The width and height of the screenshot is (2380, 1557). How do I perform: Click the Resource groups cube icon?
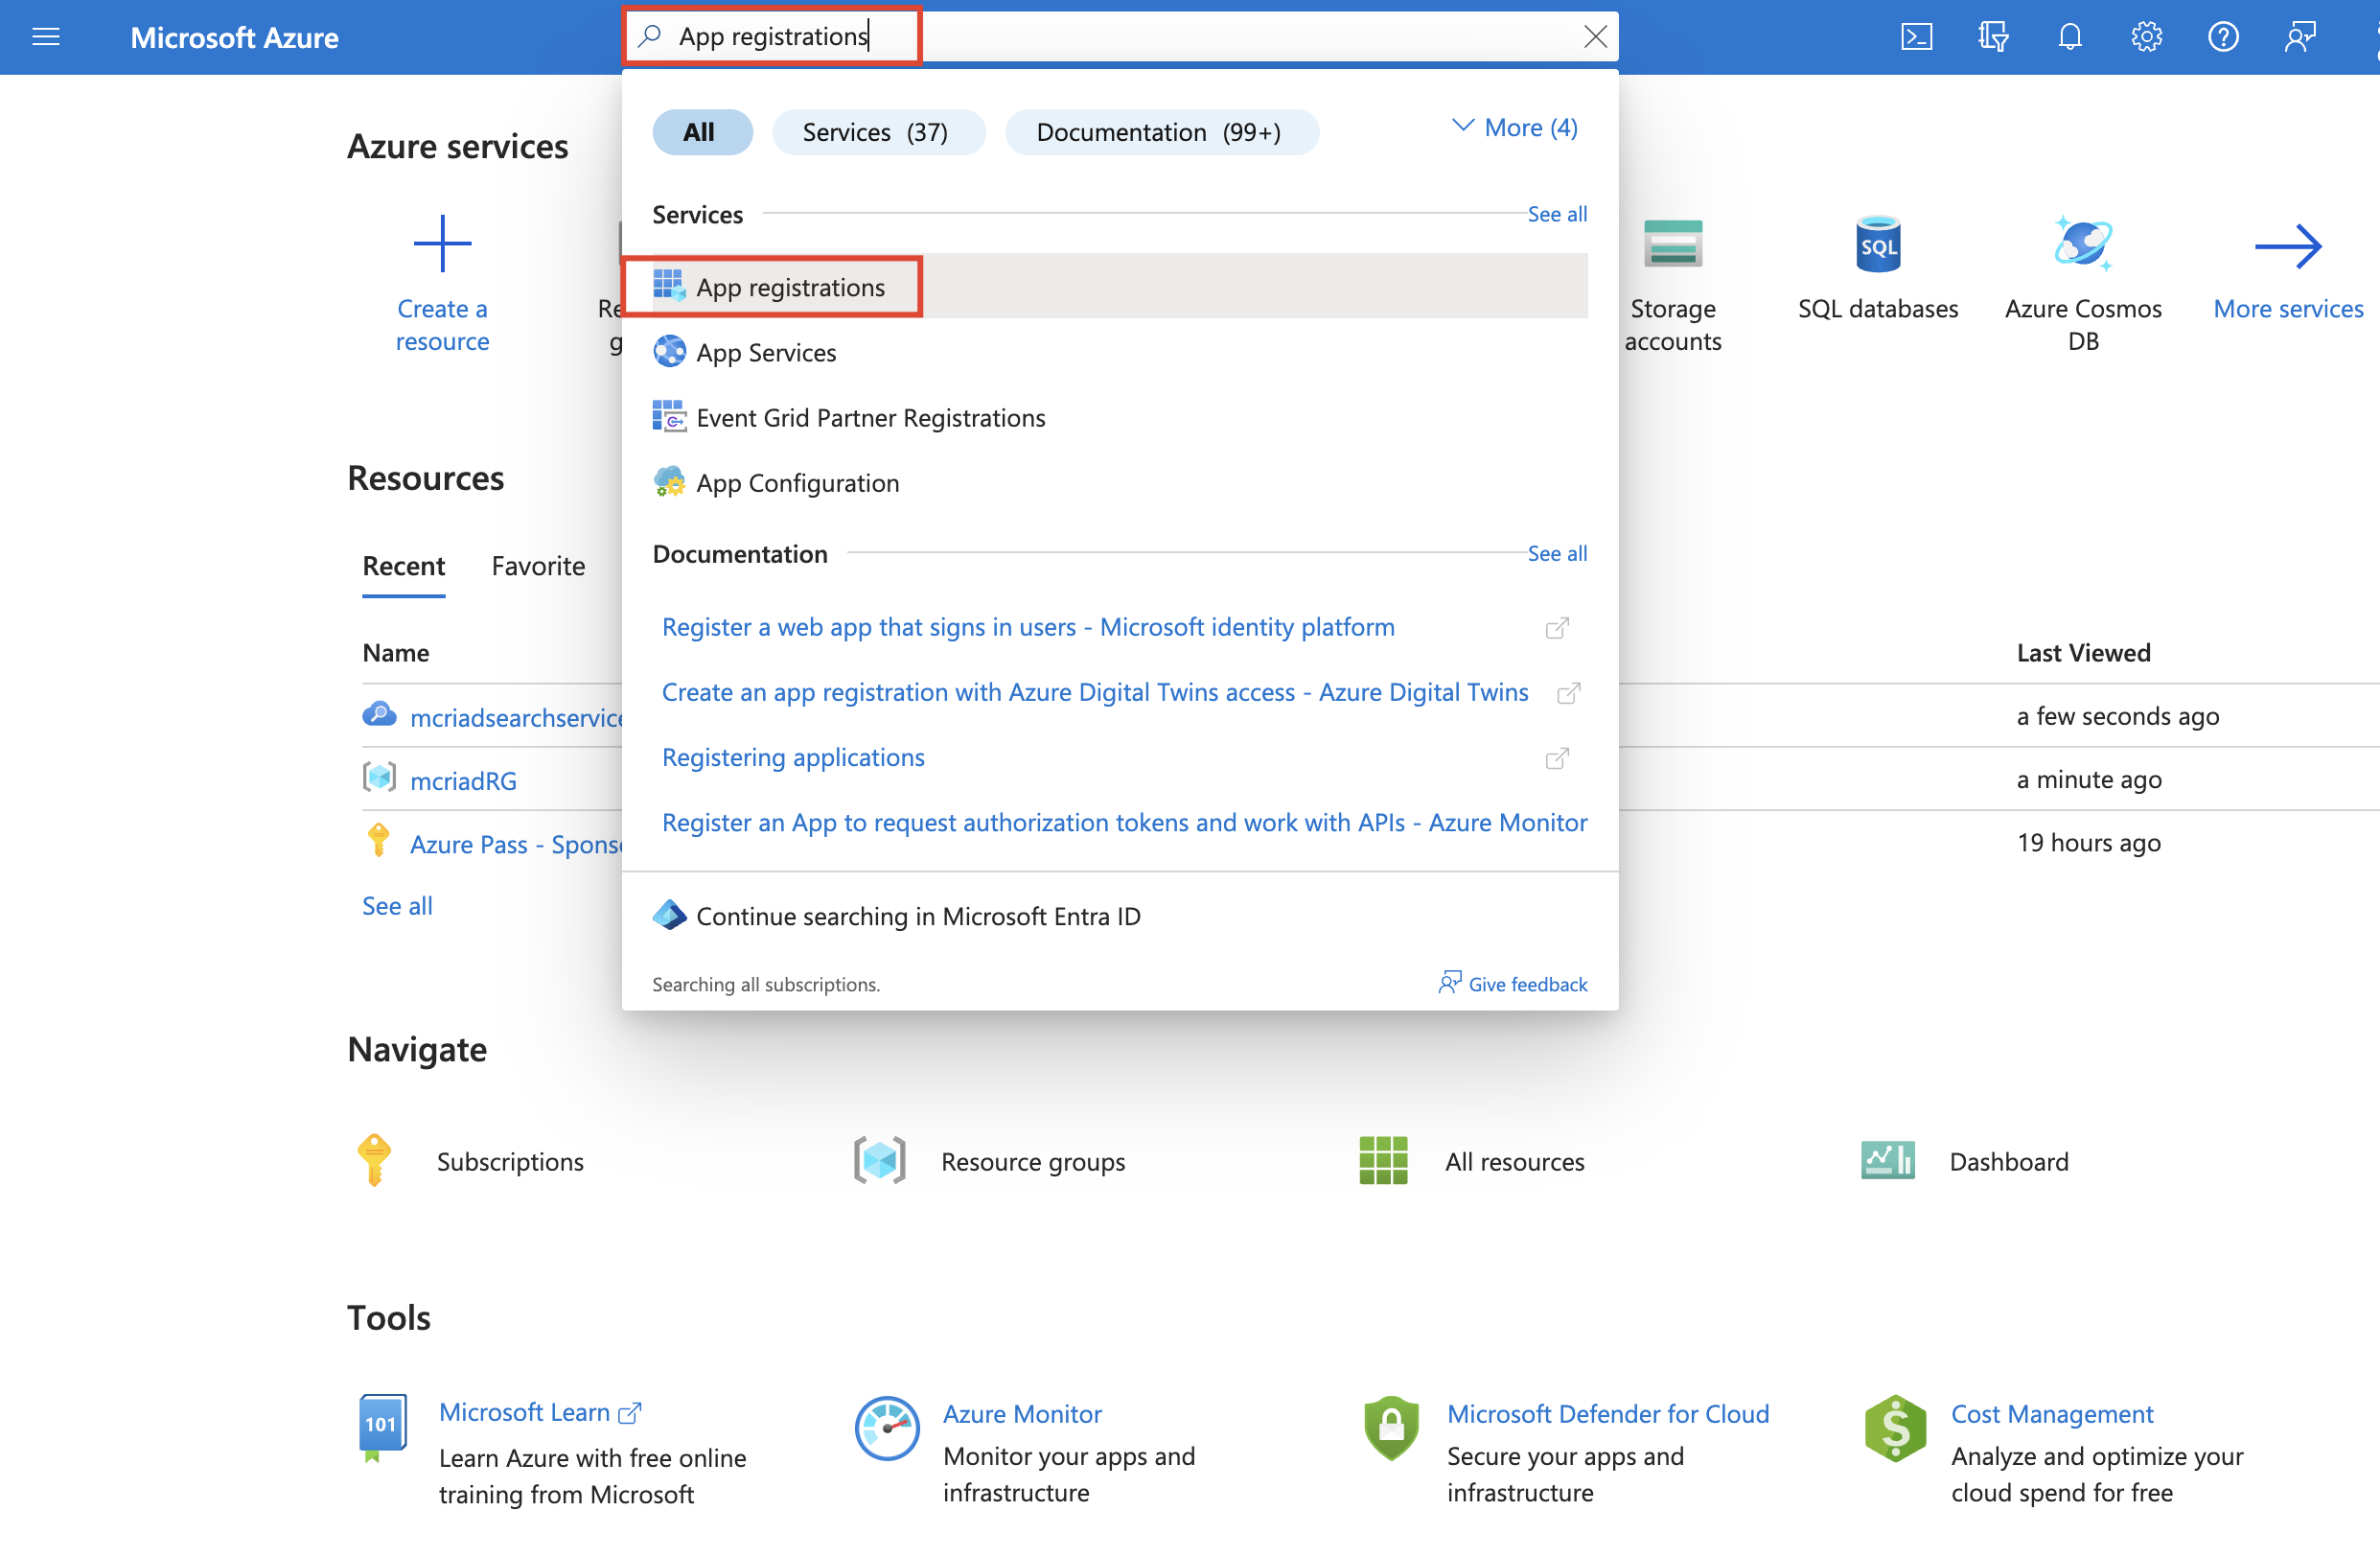pyautogui.click(x=879, y=1160)
